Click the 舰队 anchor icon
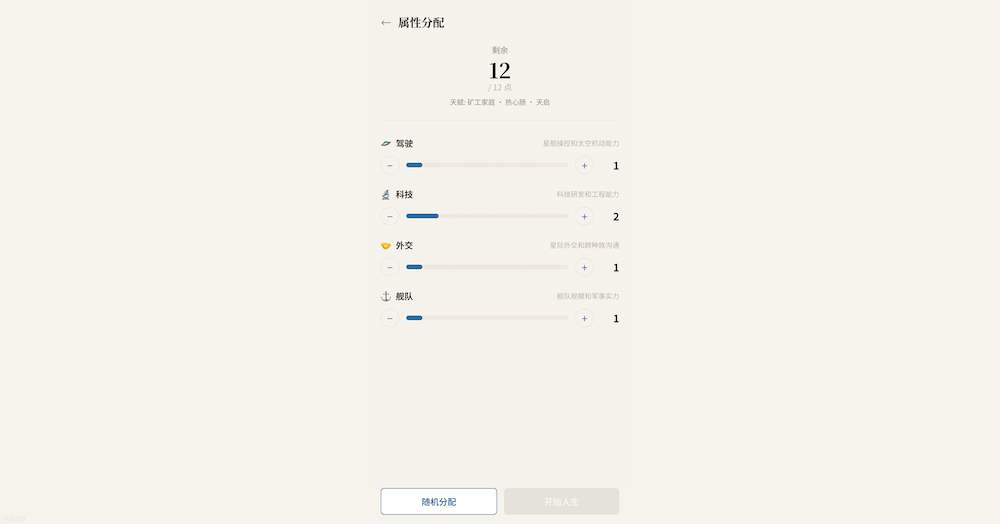This screenshot has height=524, width=1000. [386, 297]
